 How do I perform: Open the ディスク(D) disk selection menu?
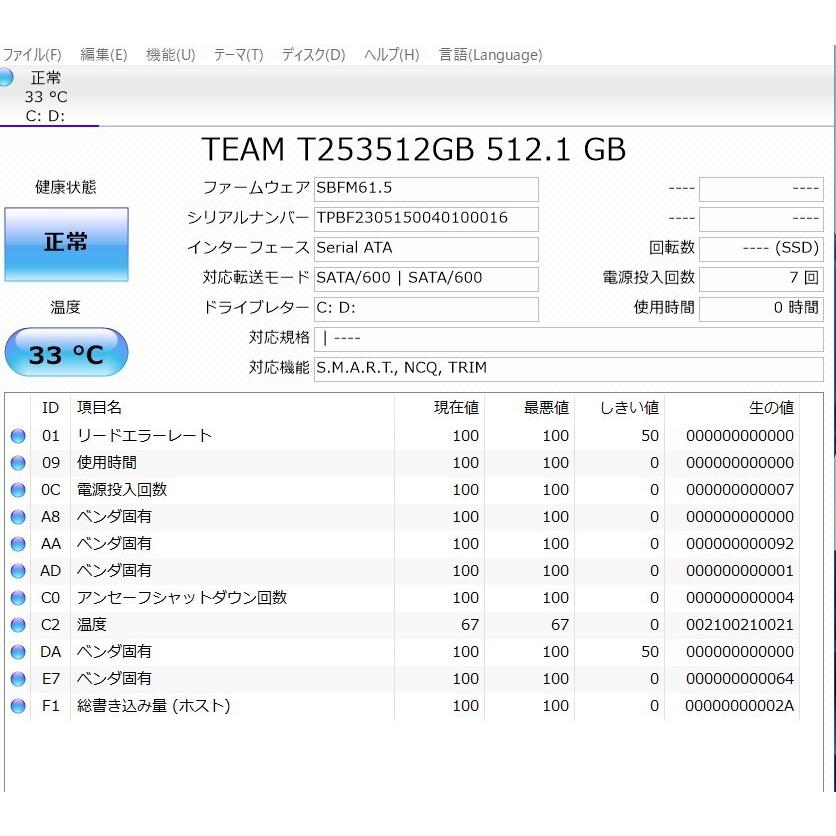pos(312,55)
